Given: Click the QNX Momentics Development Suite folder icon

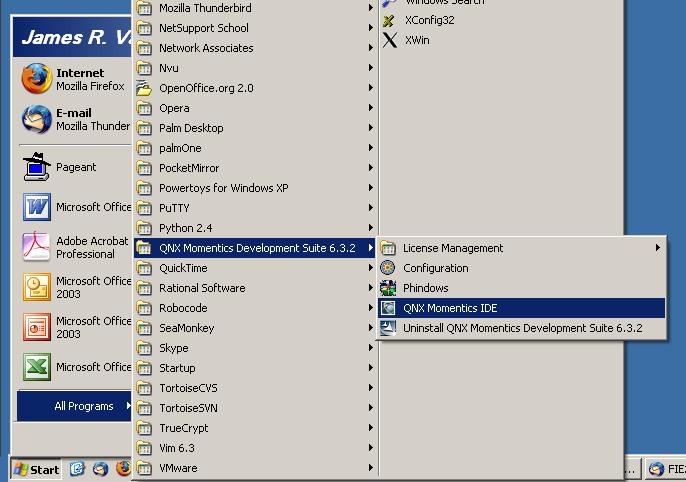Looking at the screenshot, I should [144, 248].
